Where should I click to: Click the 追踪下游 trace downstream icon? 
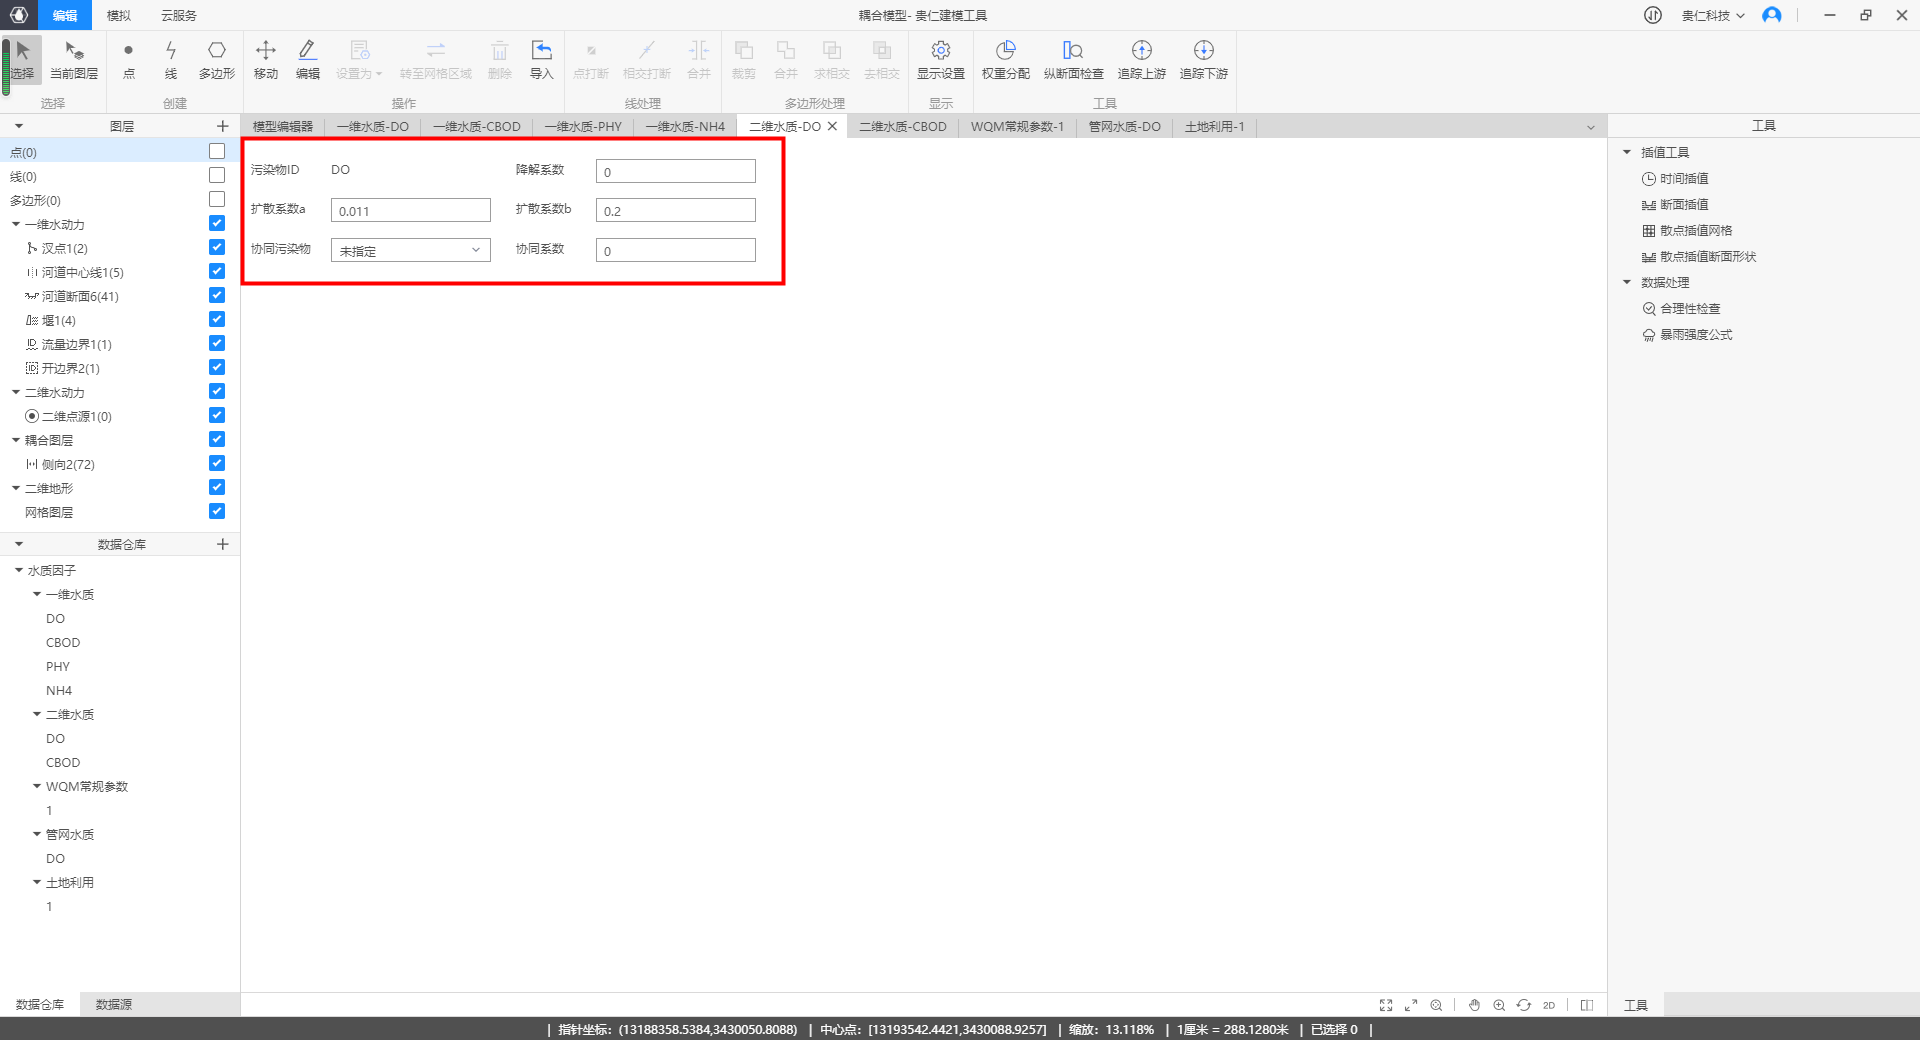[x=1203, y=59]
